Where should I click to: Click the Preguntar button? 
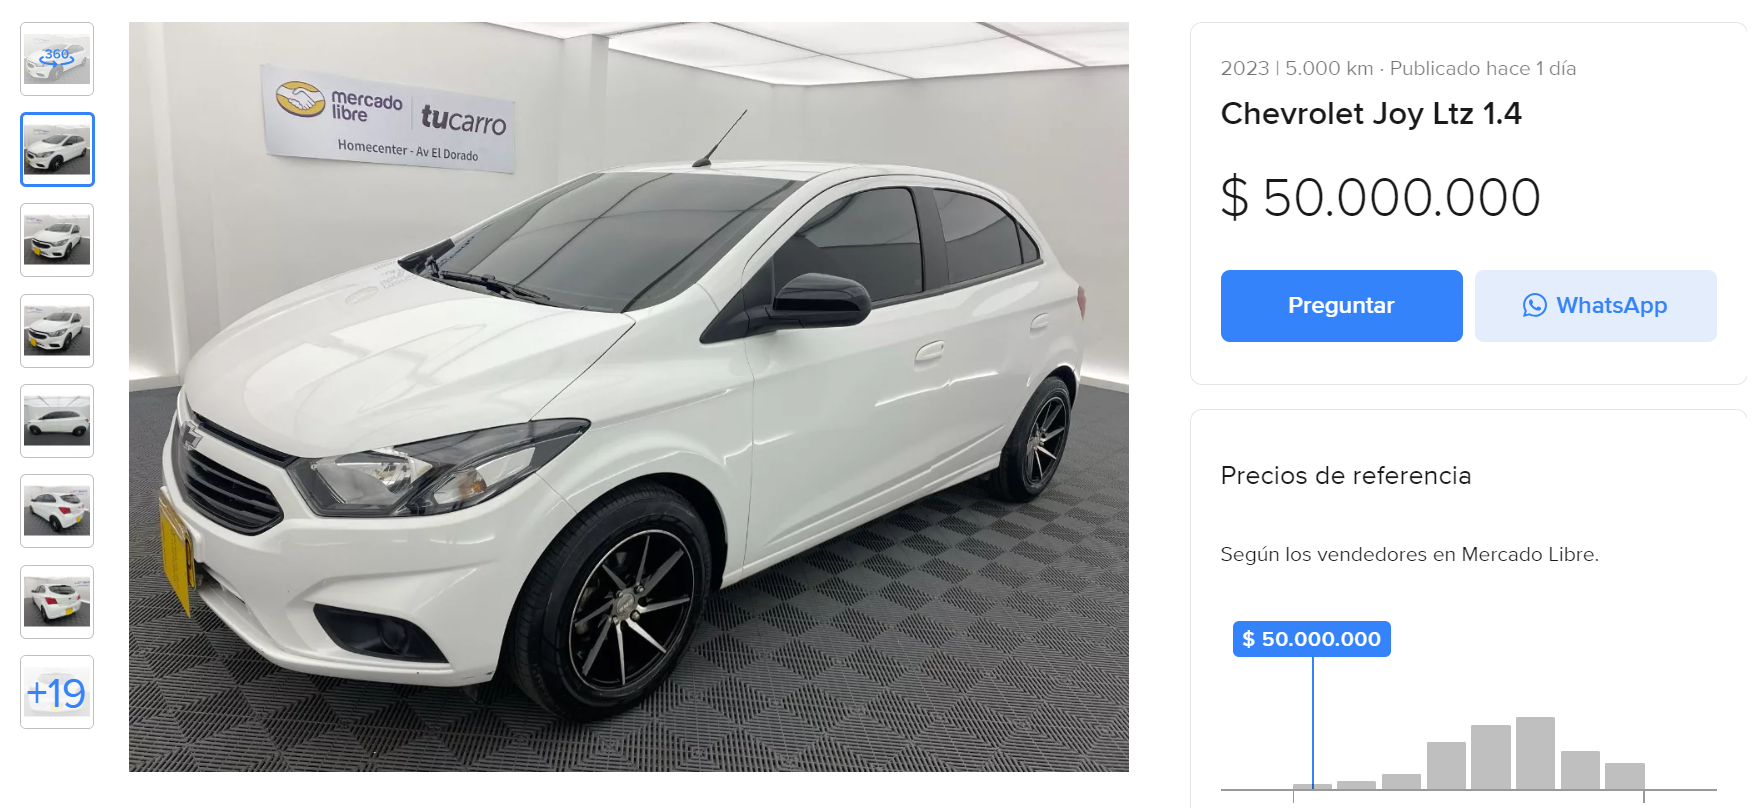point(1341,306)
